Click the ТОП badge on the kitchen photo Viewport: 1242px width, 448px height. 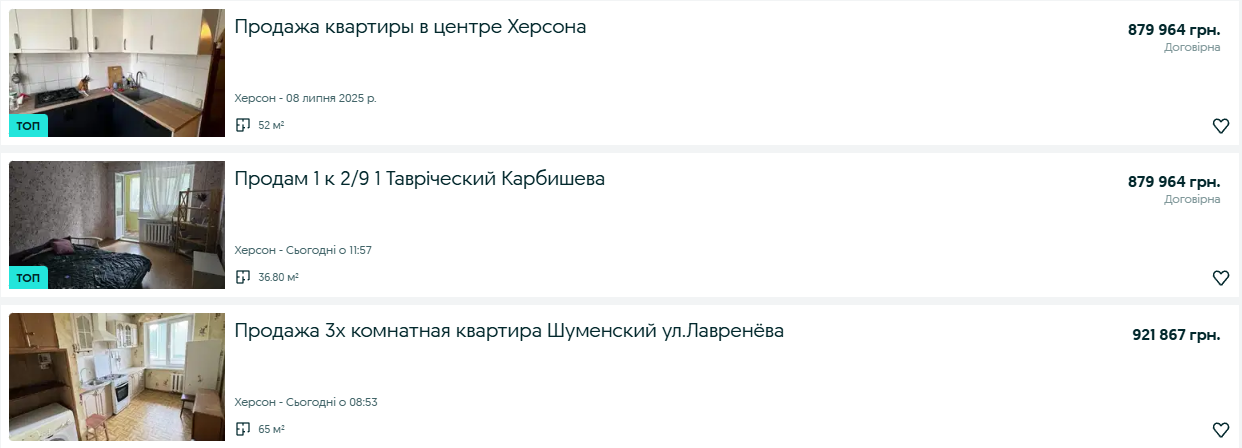pyautogui.click(x=28, y=126)
